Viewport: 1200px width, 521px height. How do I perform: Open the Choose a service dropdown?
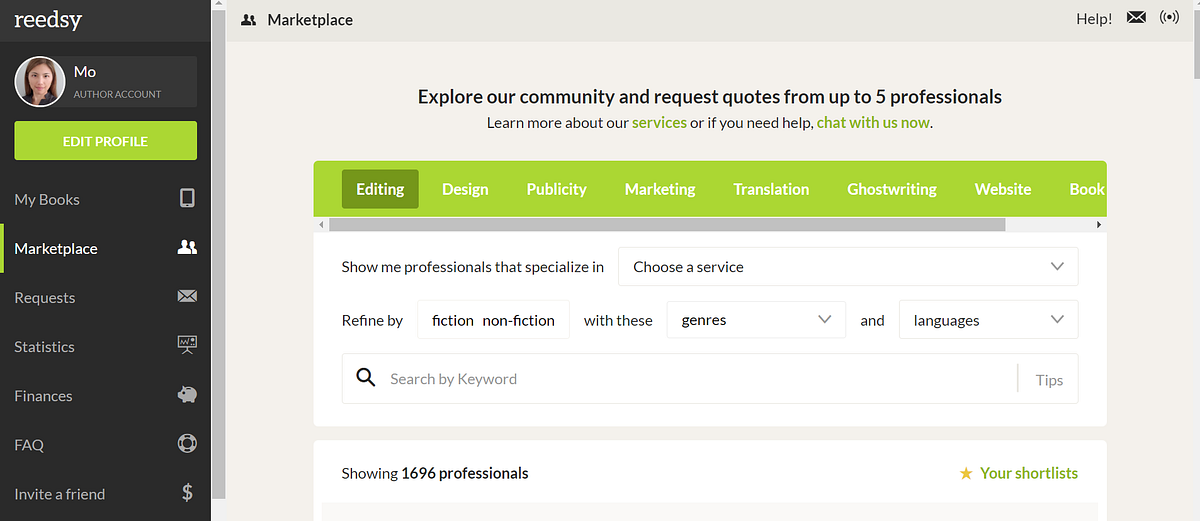pos(848,266)
